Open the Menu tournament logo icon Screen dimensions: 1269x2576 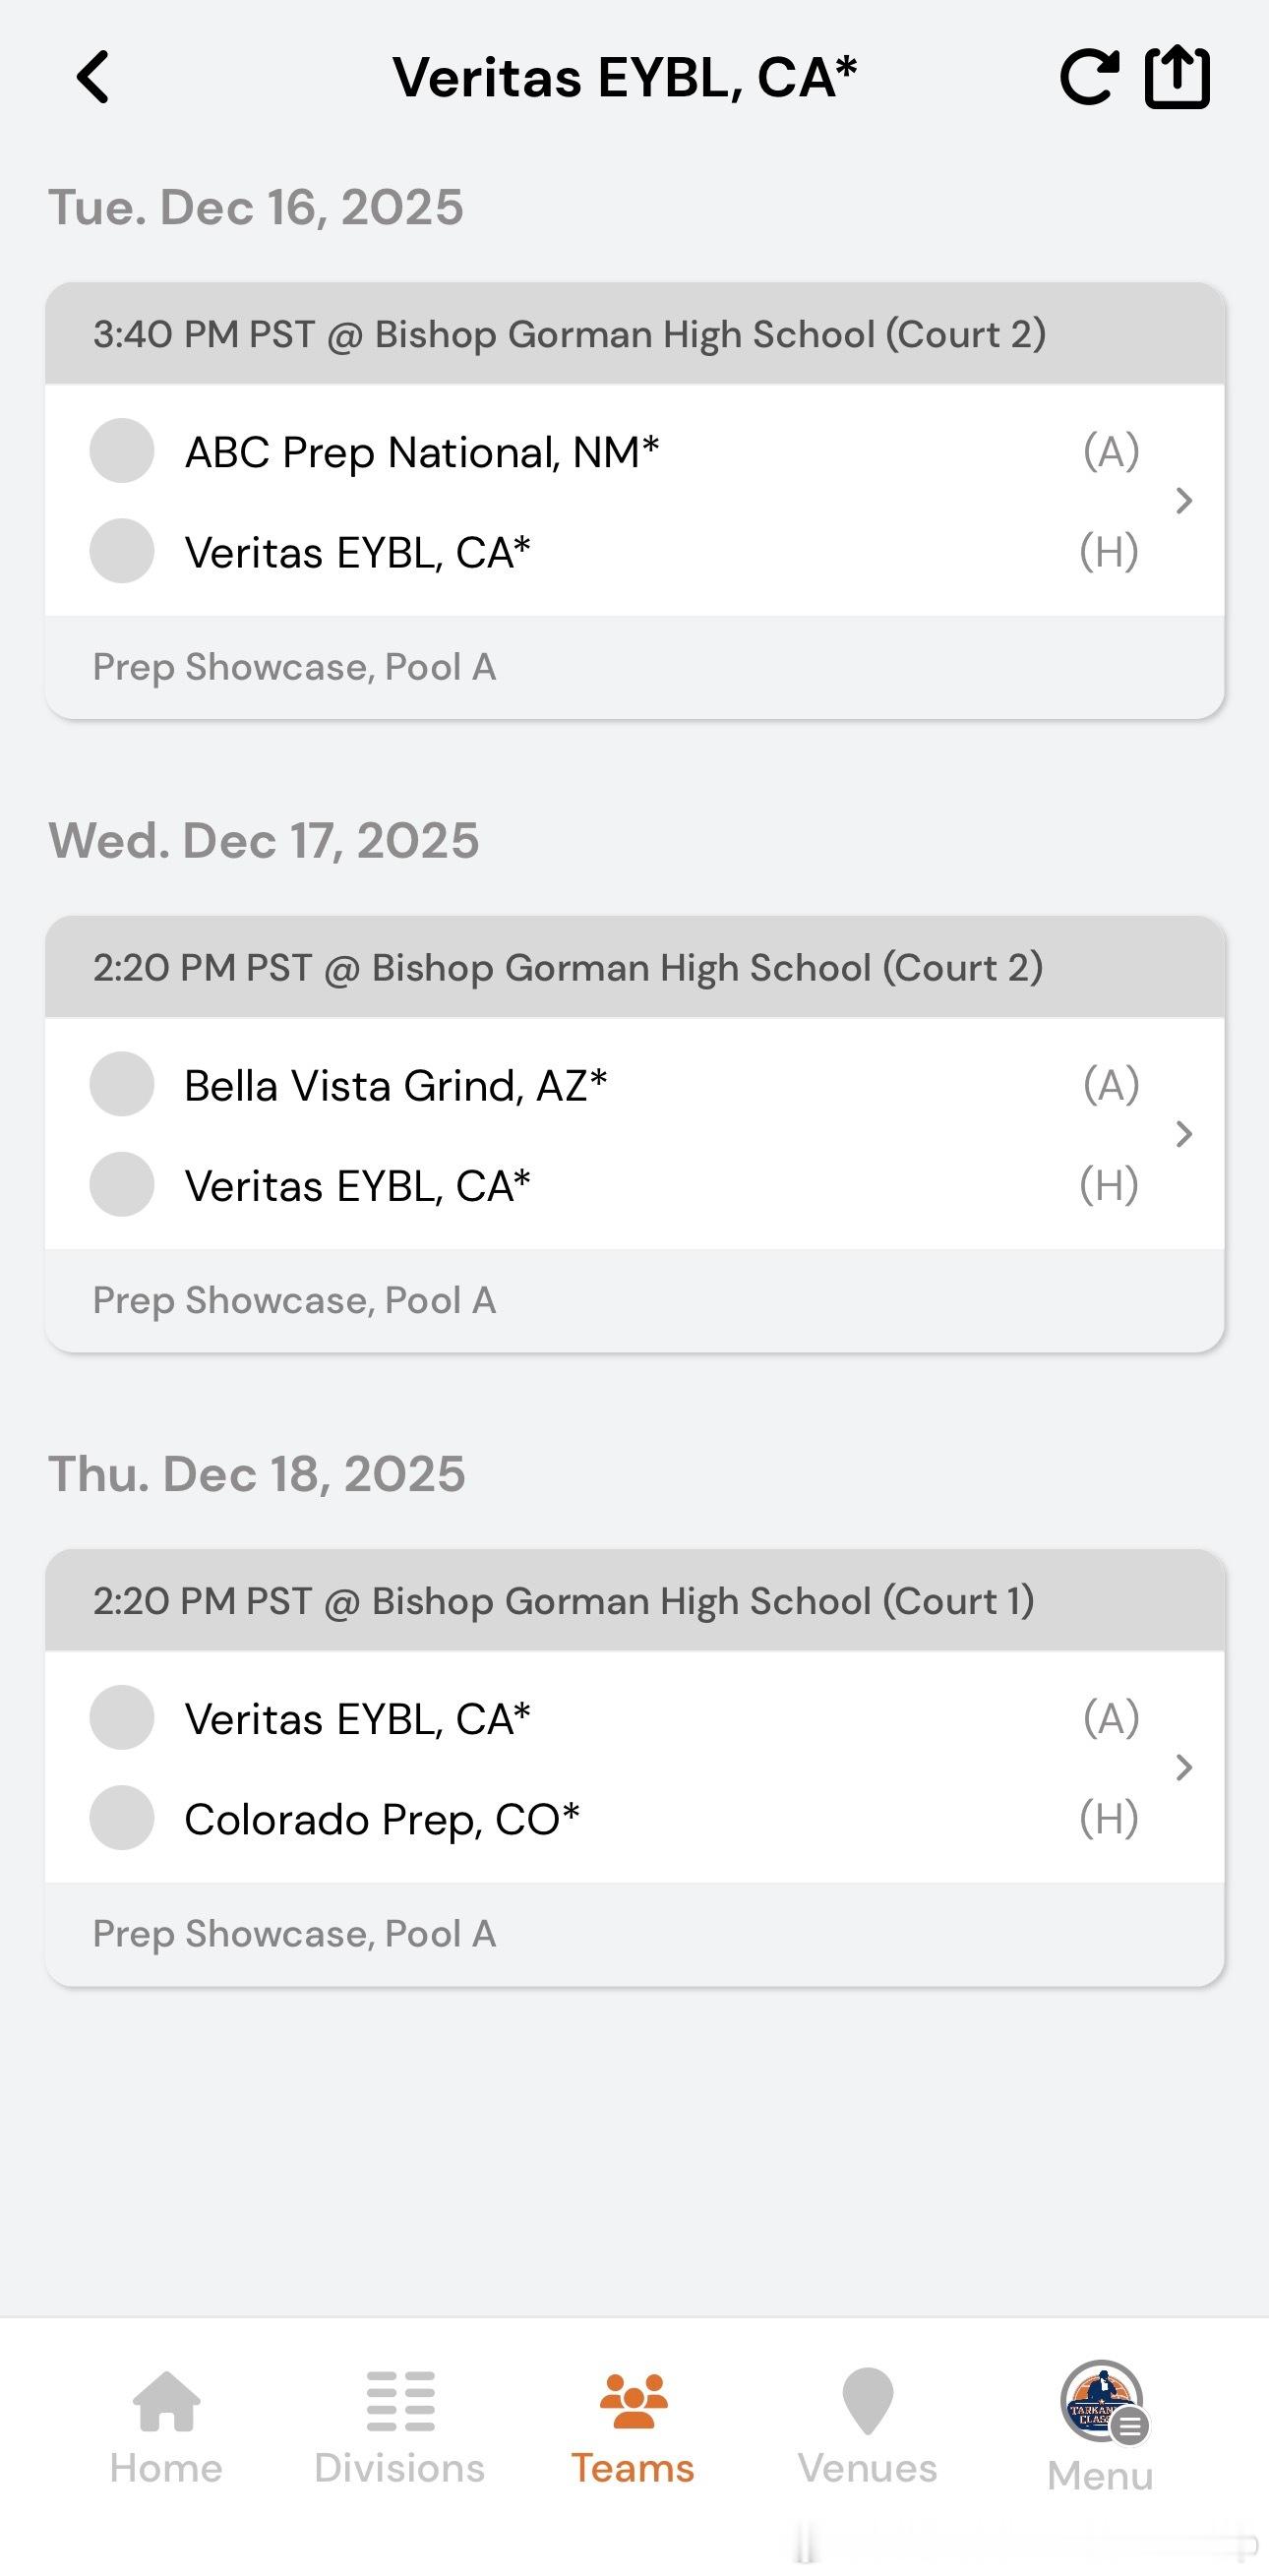click(x=1102, y=2400)
